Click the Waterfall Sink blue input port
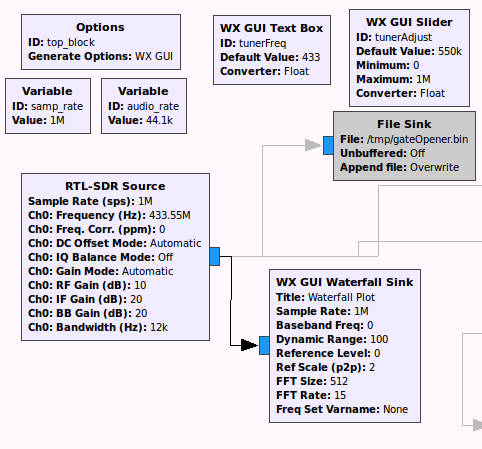The height and width of the screenshot is (449, 482). (x=264, y=346)
